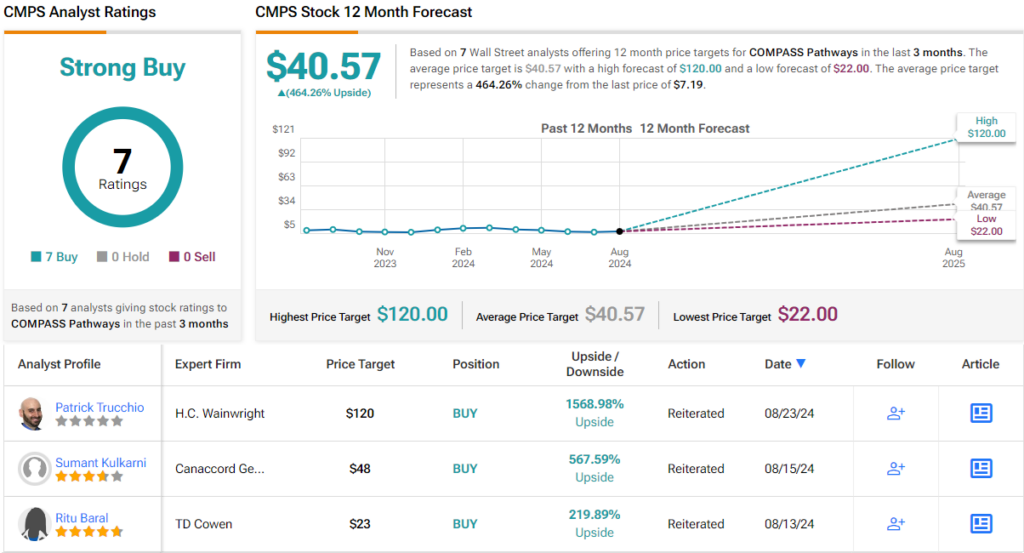The height and width of the screenshot is (553, 1024).
Task: Click the follow icon for Sumant Kulkarni
Action: (895, 468)
